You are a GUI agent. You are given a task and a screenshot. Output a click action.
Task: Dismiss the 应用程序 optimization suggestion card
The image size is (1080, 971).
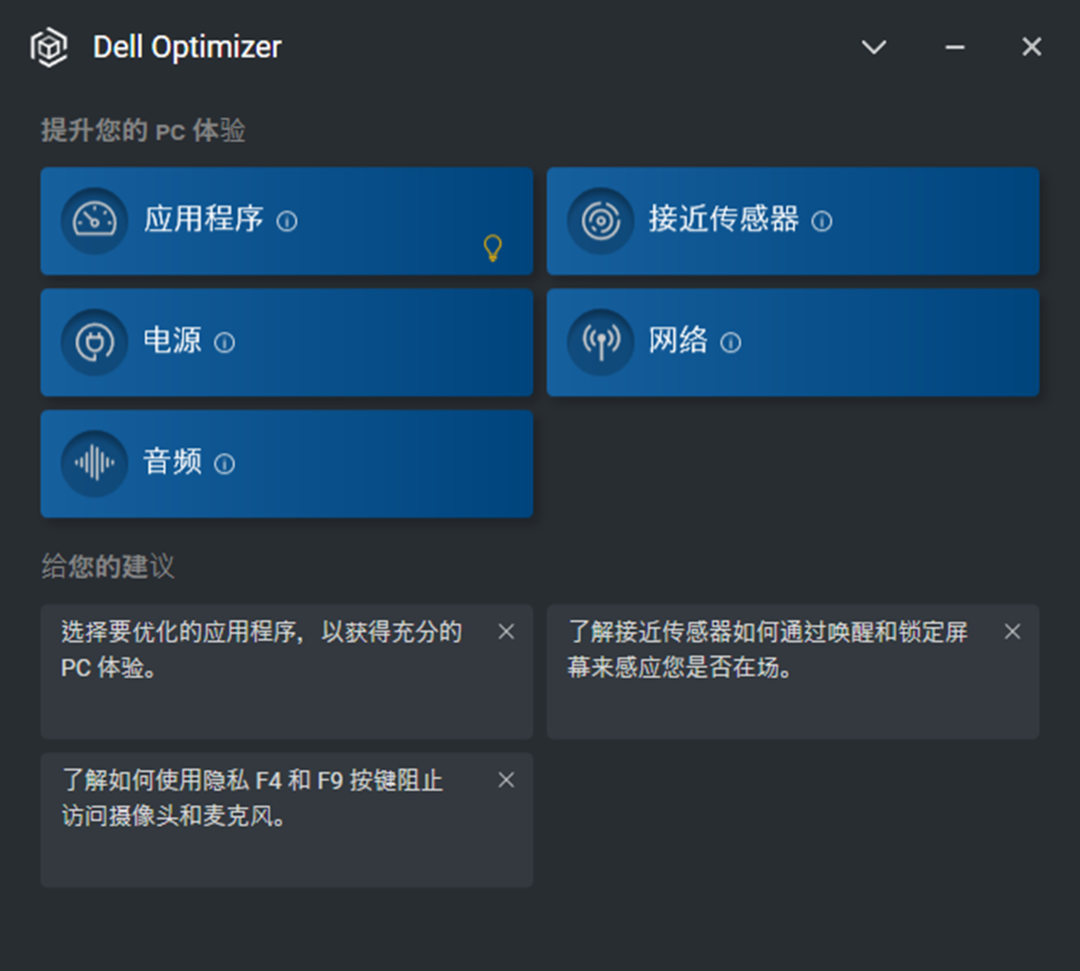click(x=506, y=631)
